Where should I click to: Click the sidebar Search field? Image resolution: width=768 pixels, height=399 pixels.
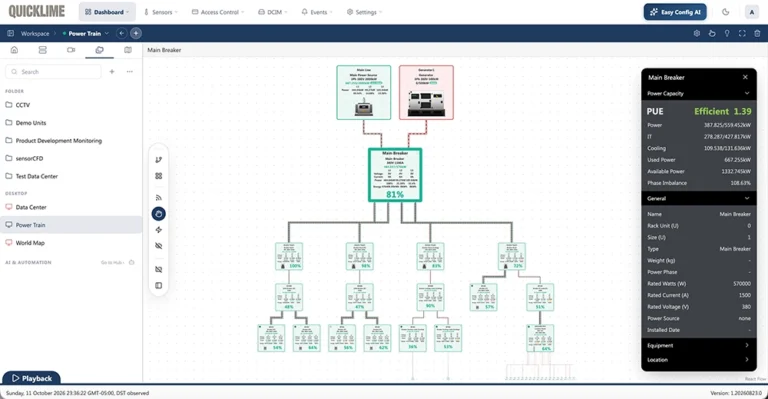[53, 71]
